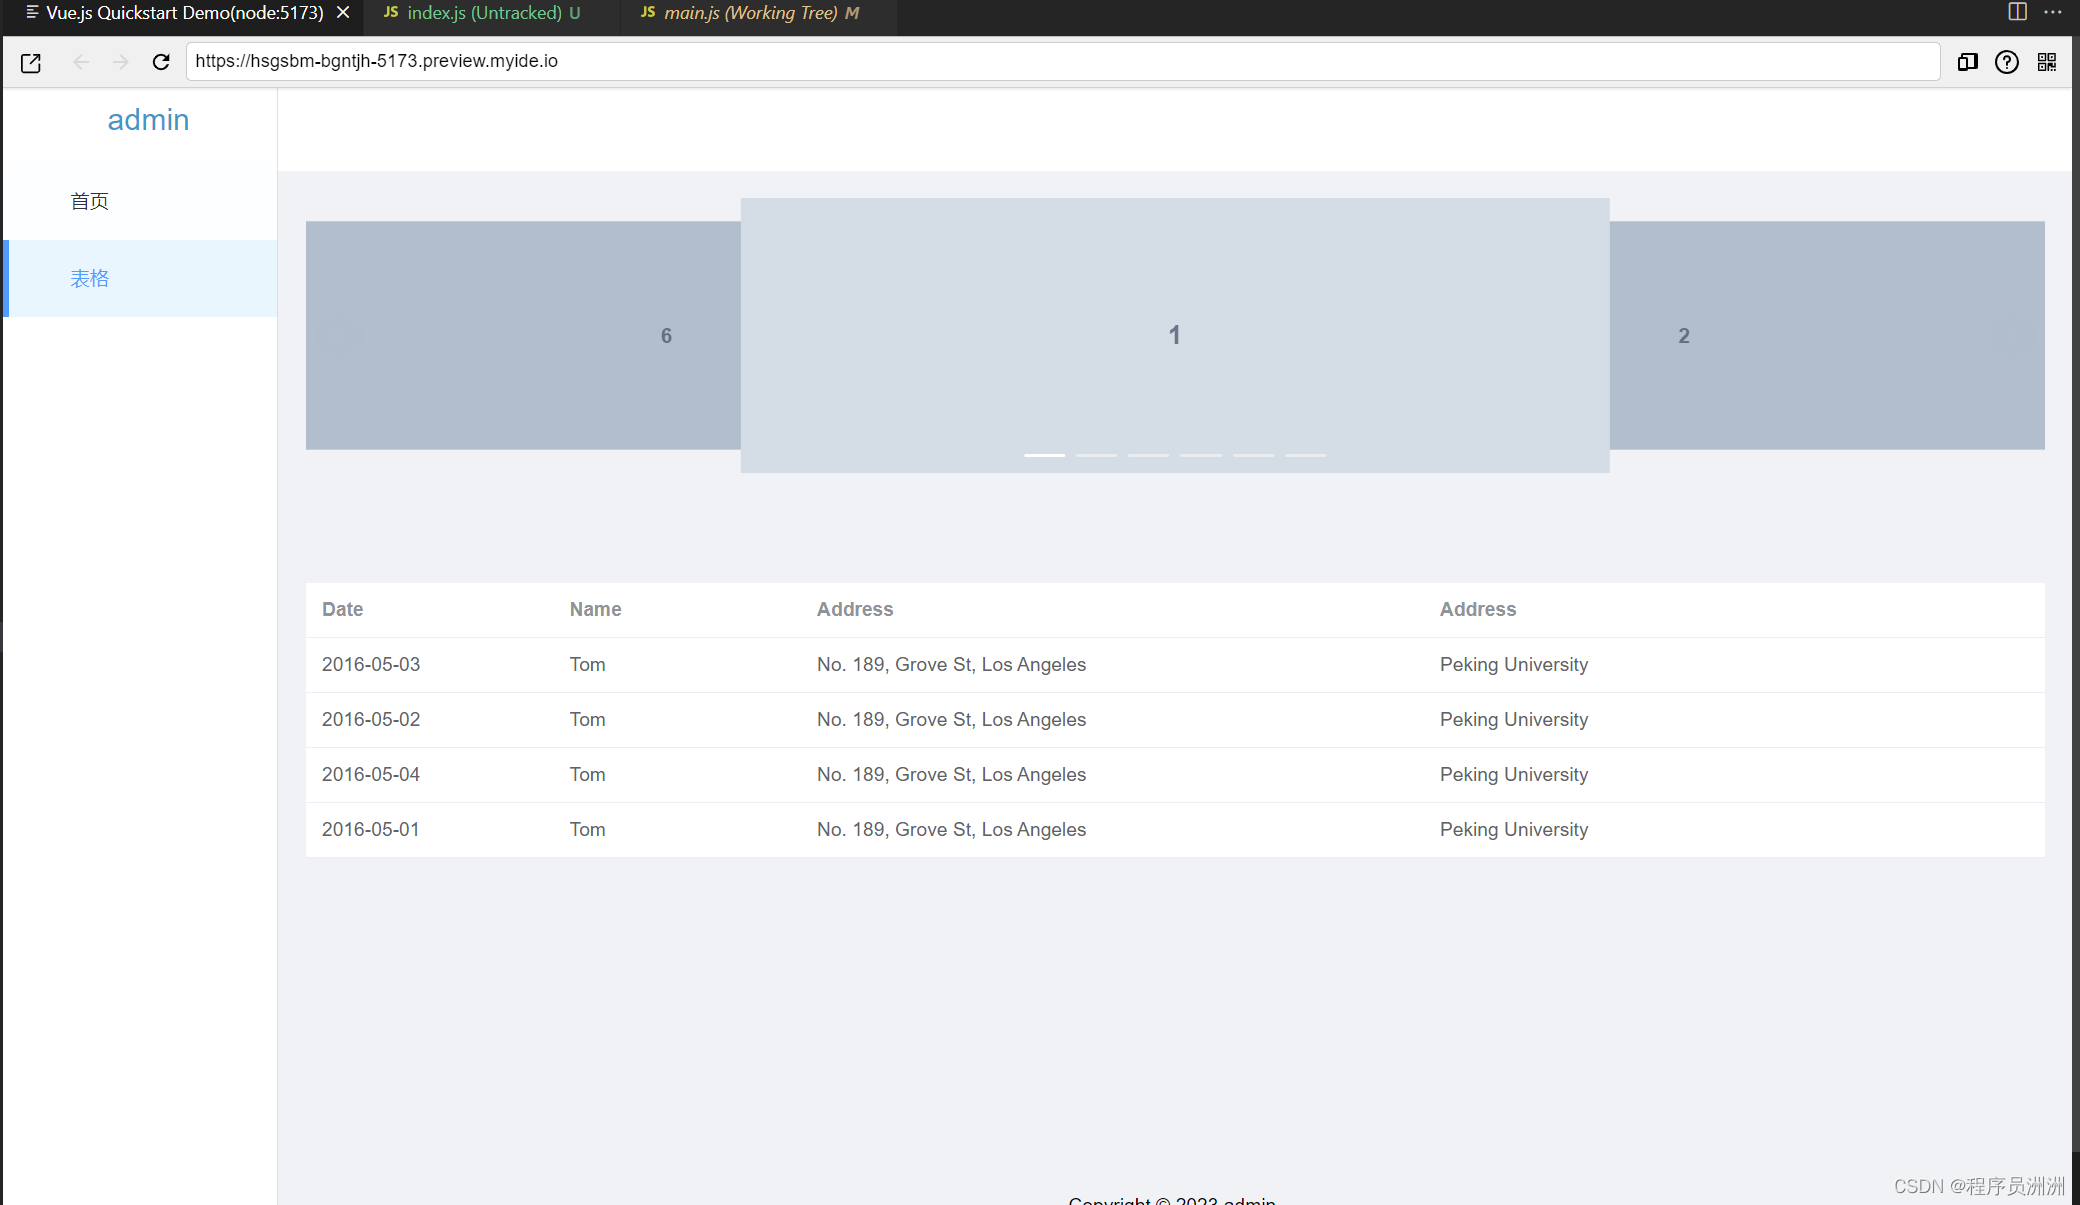Switch to the index.js (Untracked) tab
Screen dimensions: 2080x1205
pos(484,13)
